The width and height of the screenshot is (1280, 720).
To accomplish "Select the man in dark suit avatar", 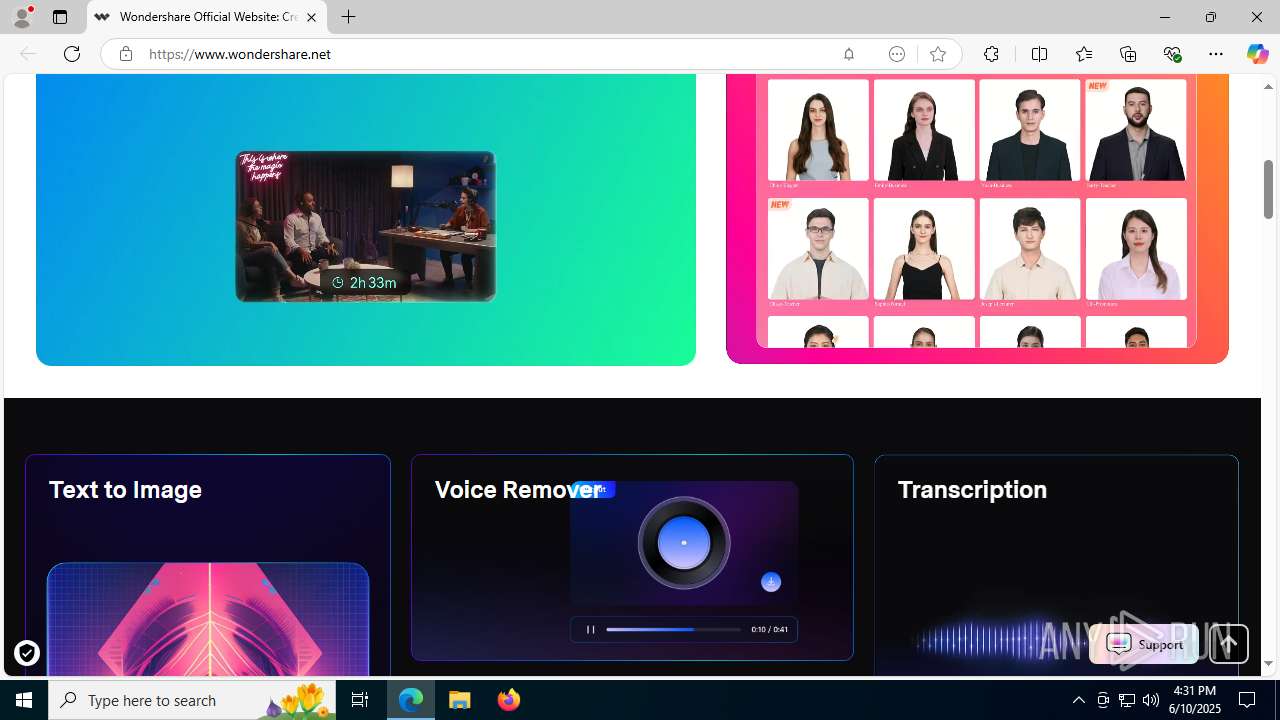I will tap(1030, 130).
